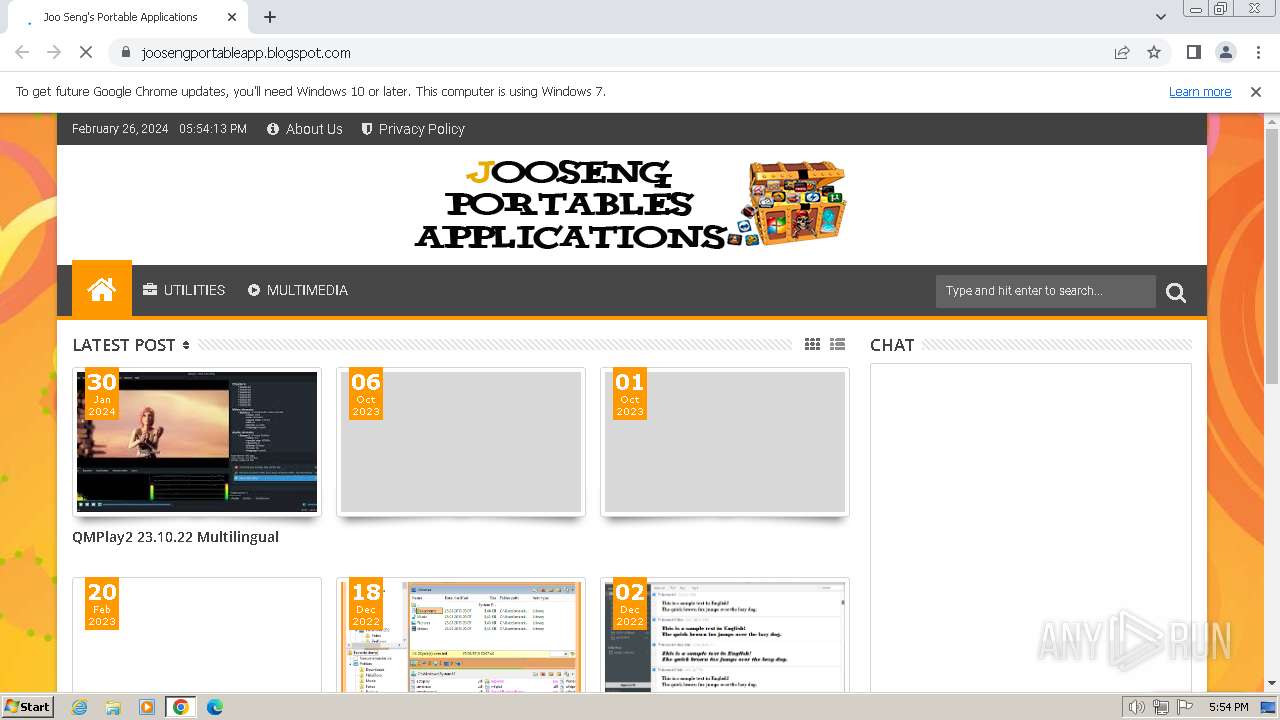This screenshot has height=720, width=1280.
Task: Share this page icon
Action: (1122, 53)
